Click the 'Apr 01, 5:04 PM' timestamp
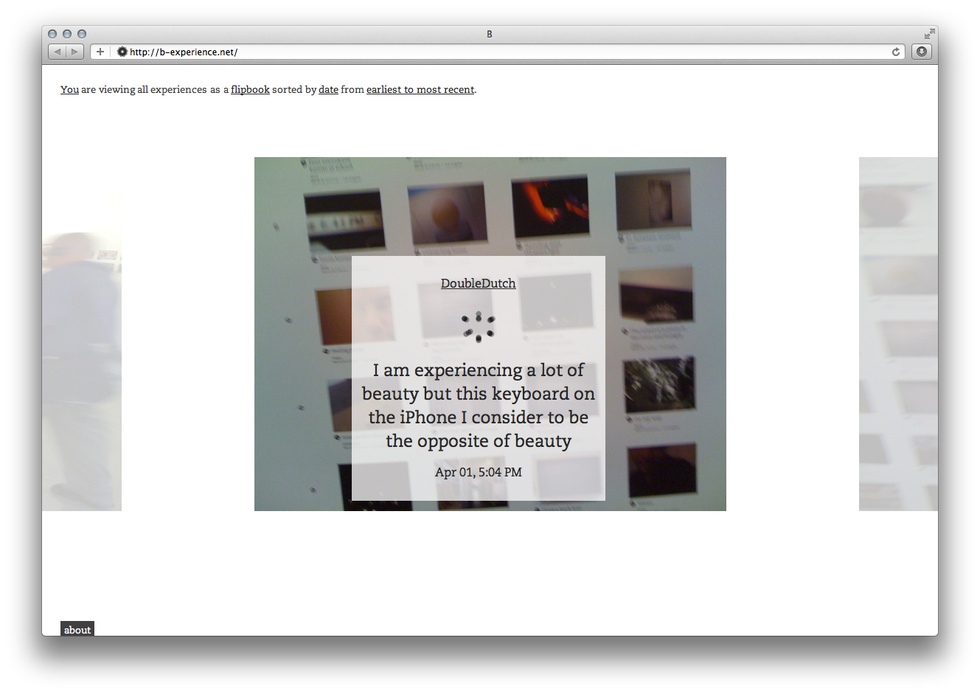Image resolution: width=980 pixels, height=694 pixels. (478, 472)
